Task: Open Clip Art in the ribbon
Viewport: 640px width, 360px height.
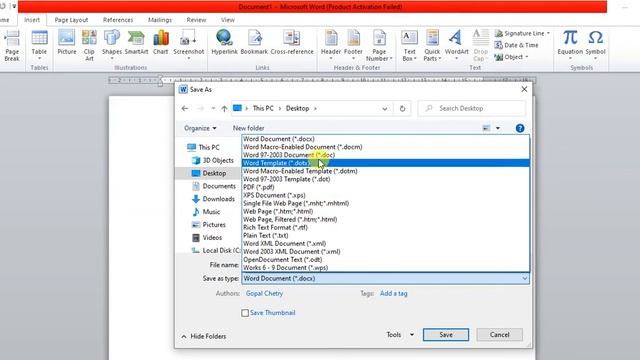Action: pos(89,46)
